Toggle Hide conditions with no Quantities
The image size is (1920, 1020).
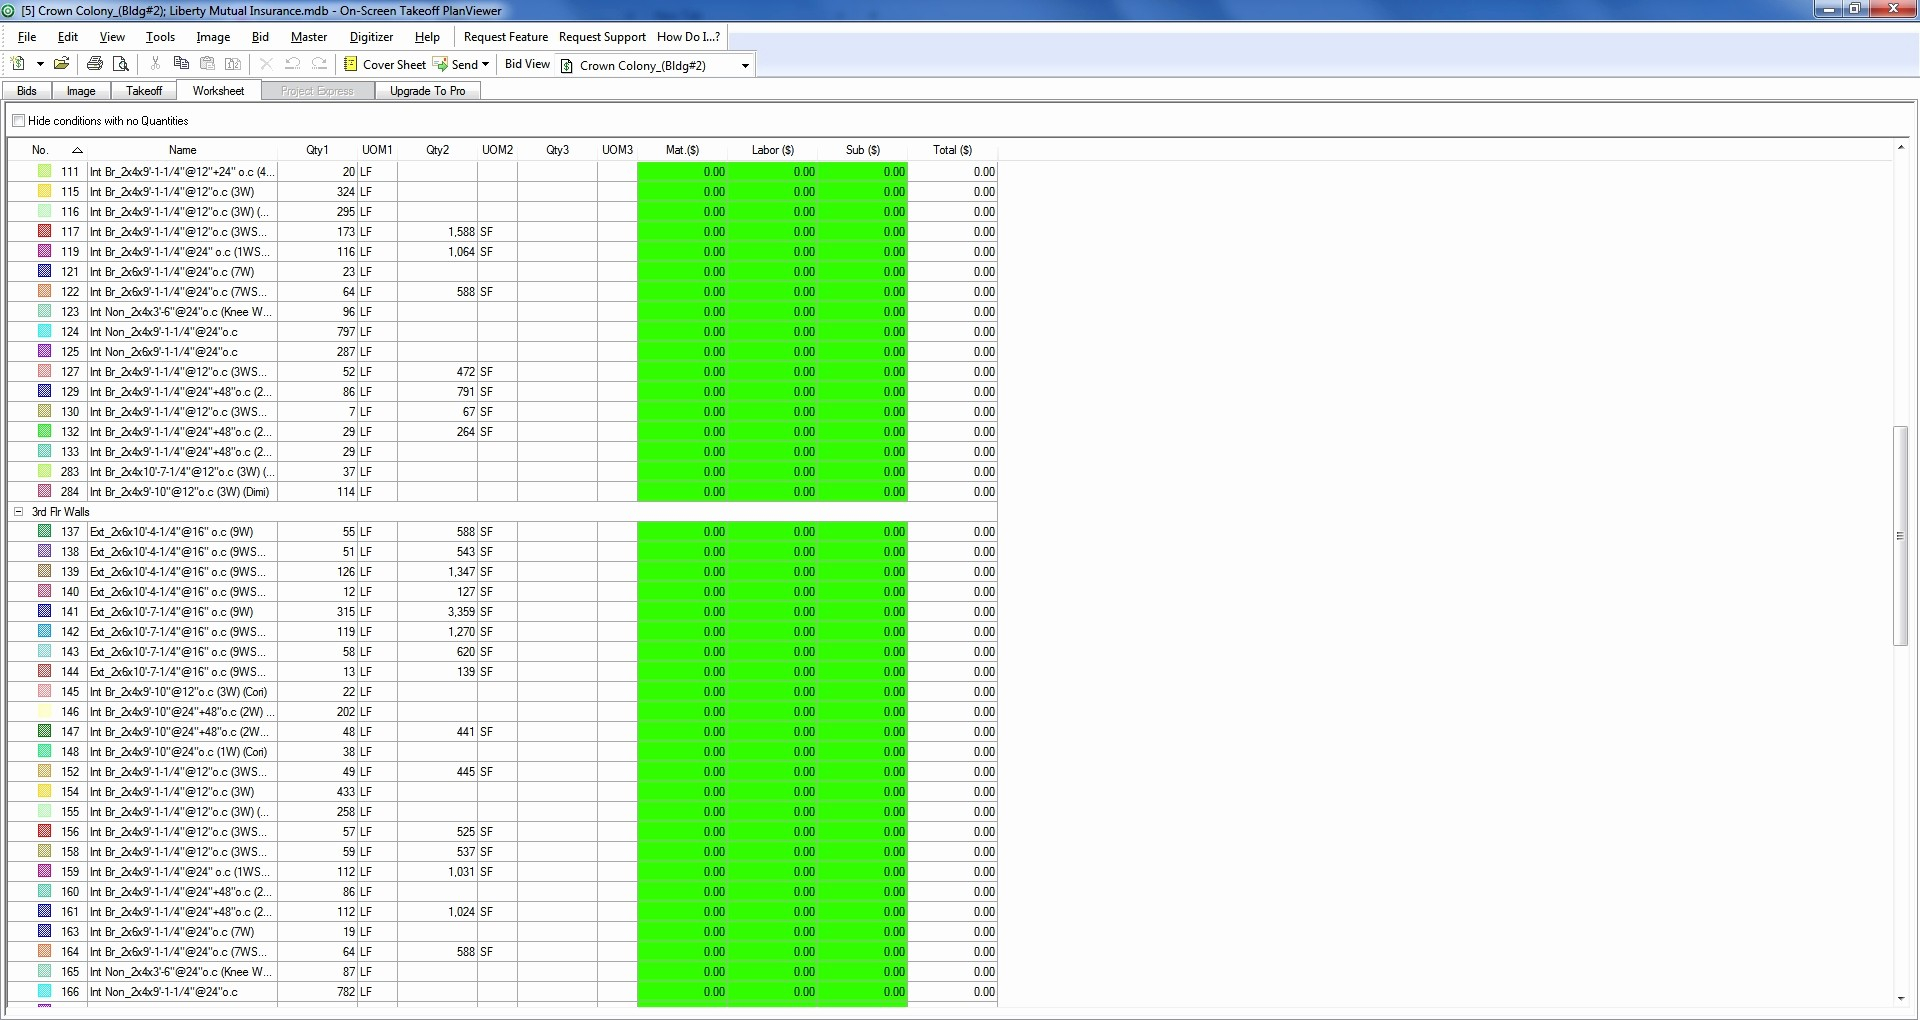pos(19,121)
